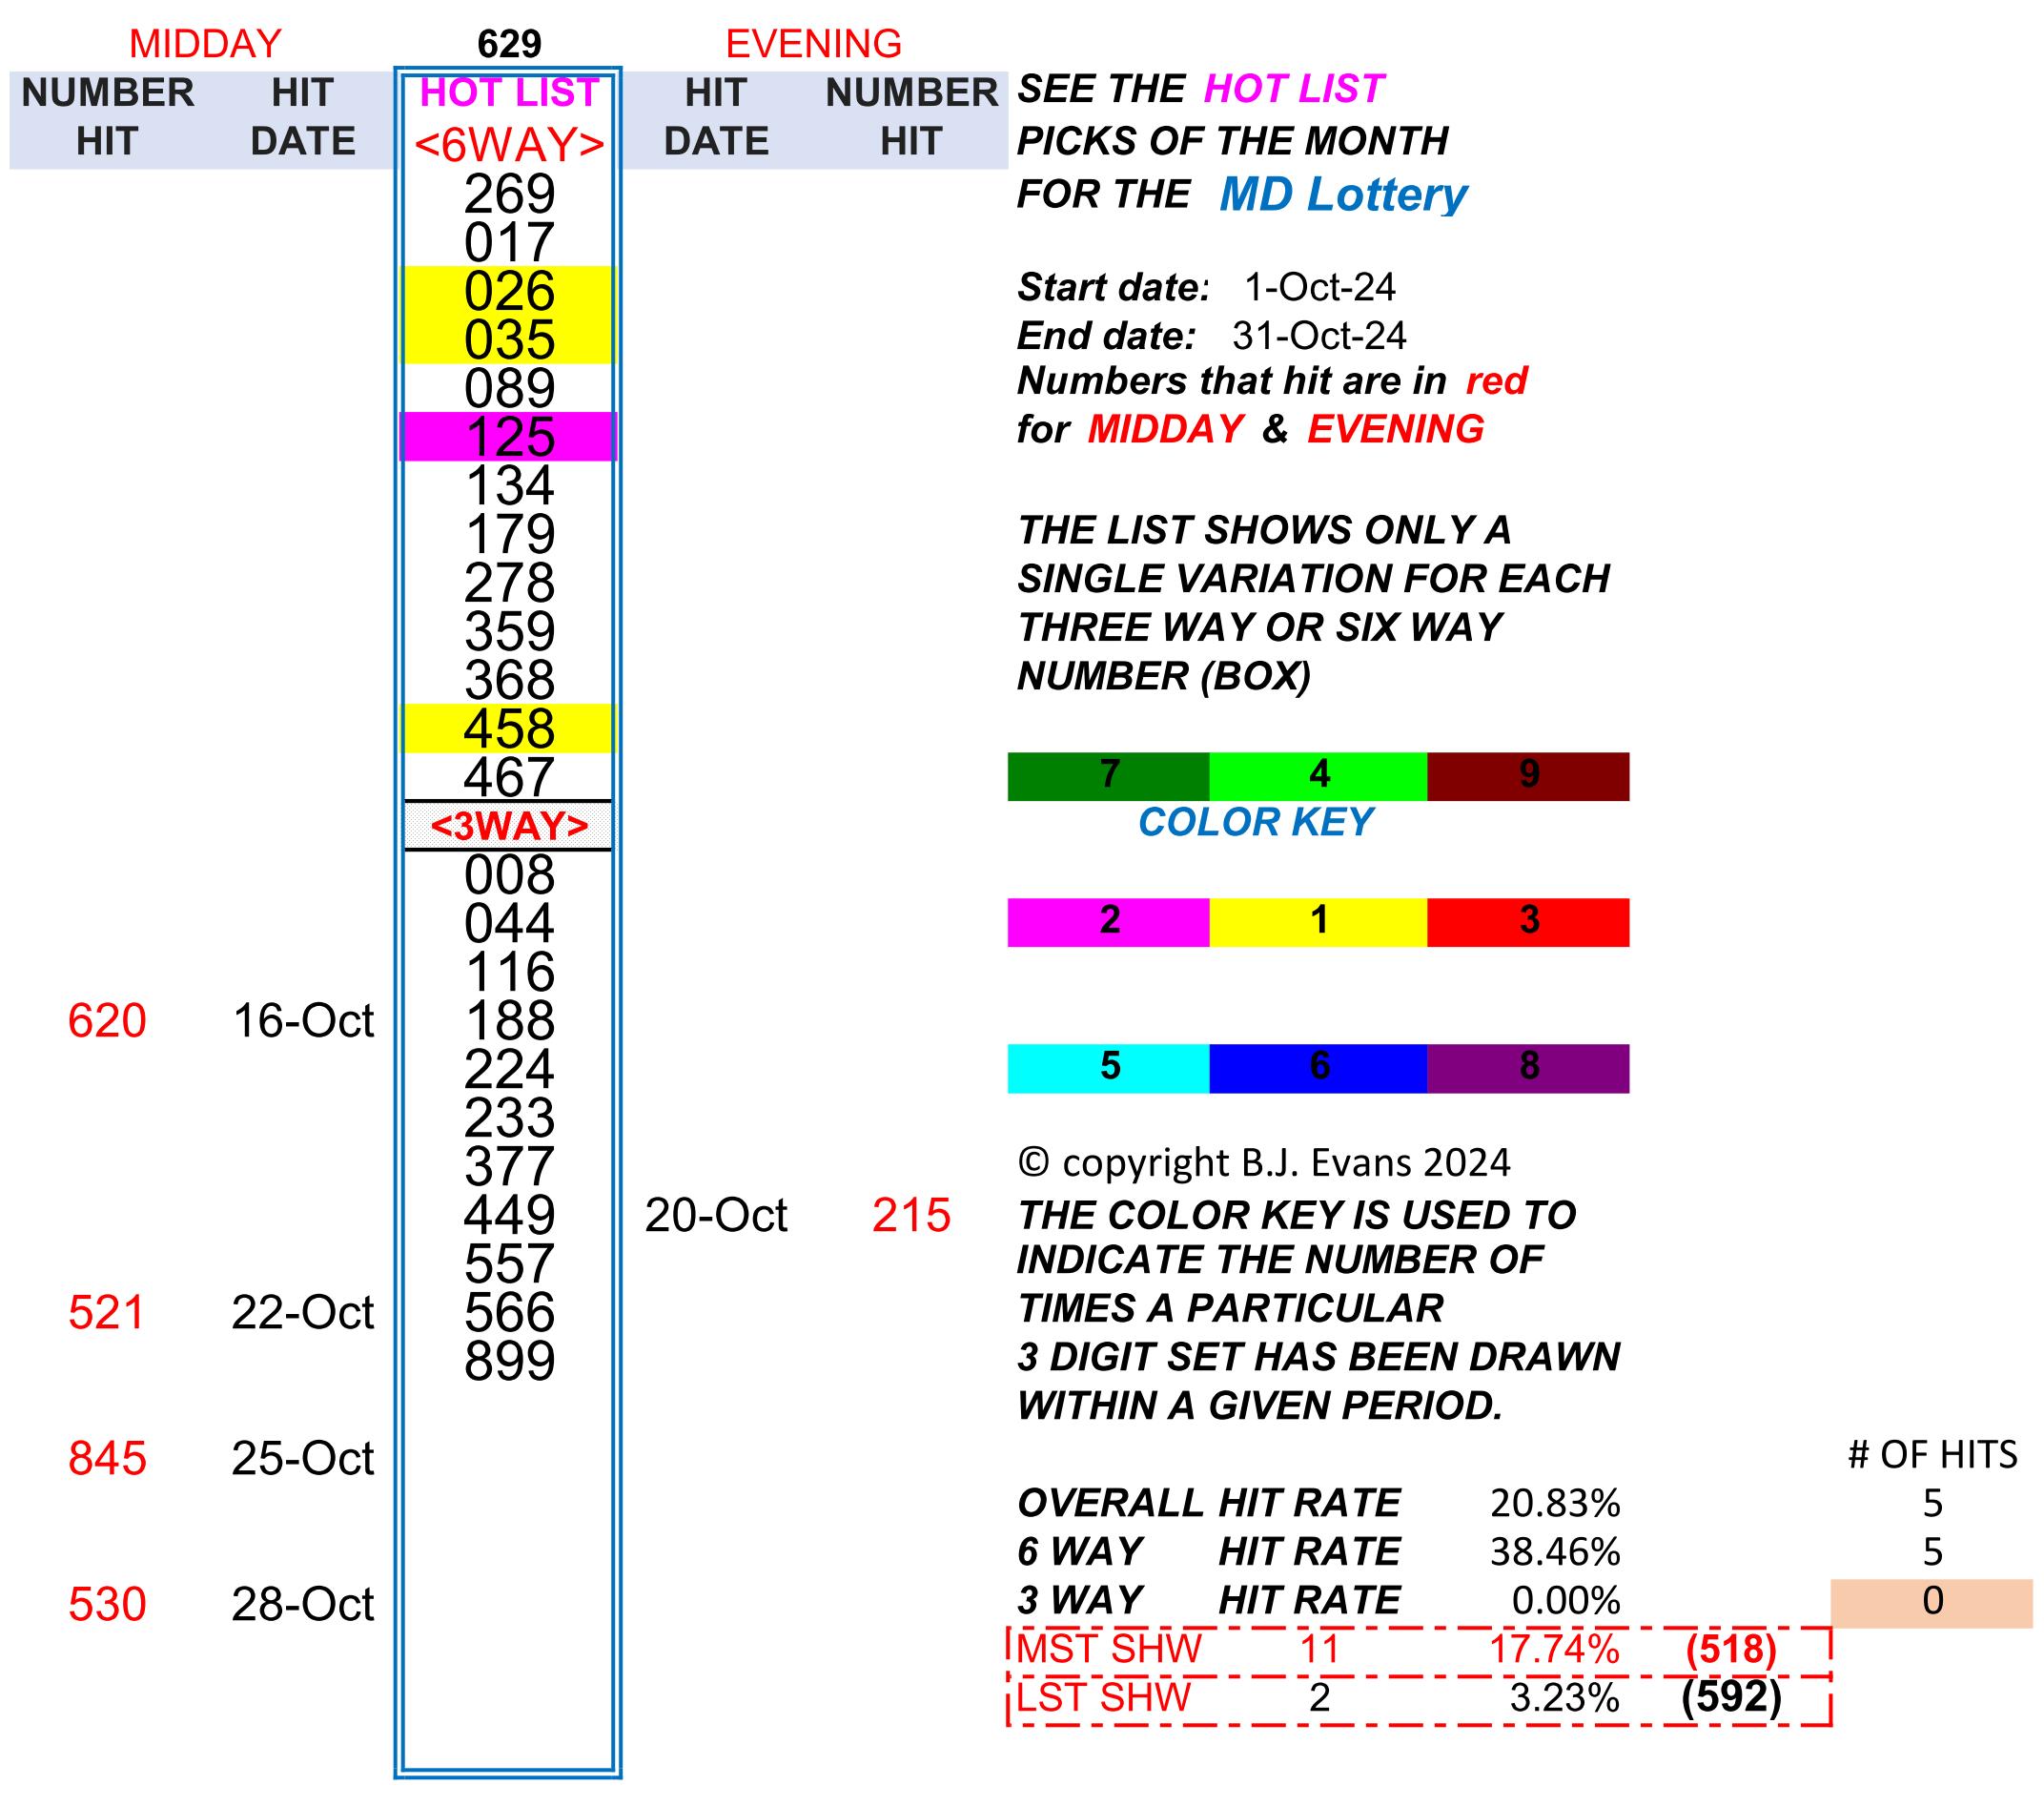
Task: Select 3WAY number 044
Action: tap(509, 923)
